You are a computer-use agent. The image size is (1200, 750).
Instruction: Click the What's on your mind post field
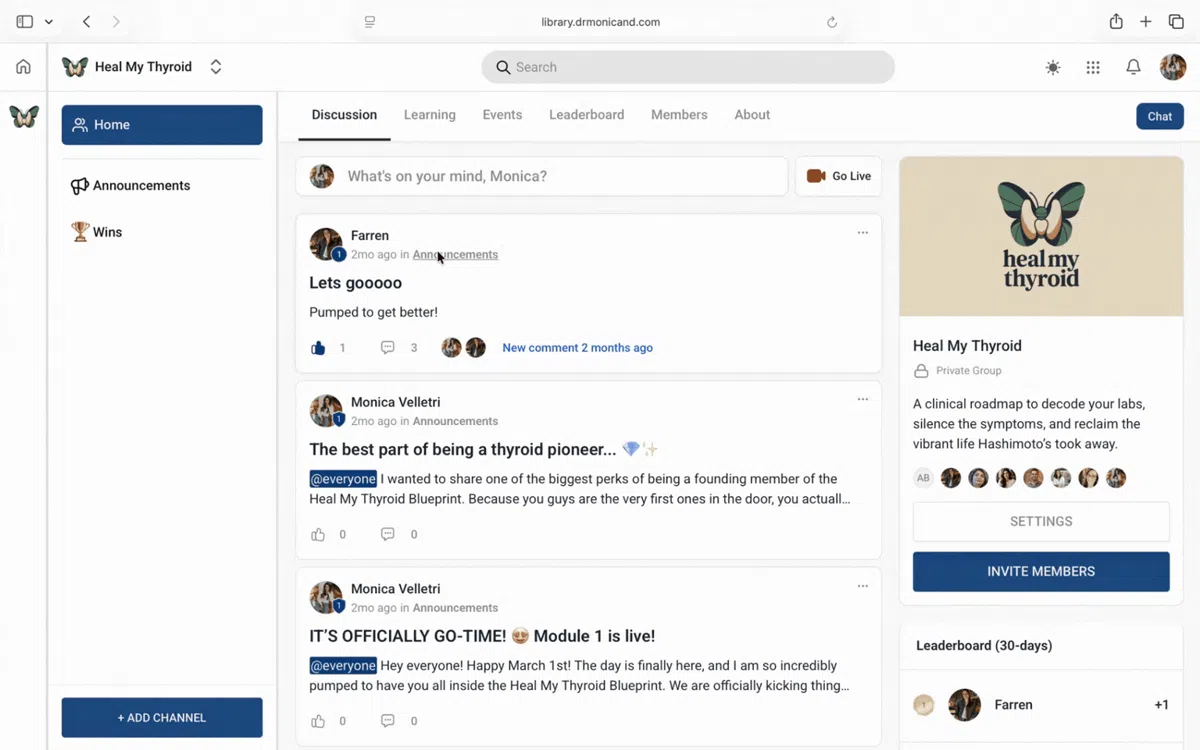[x=542, y=176]
